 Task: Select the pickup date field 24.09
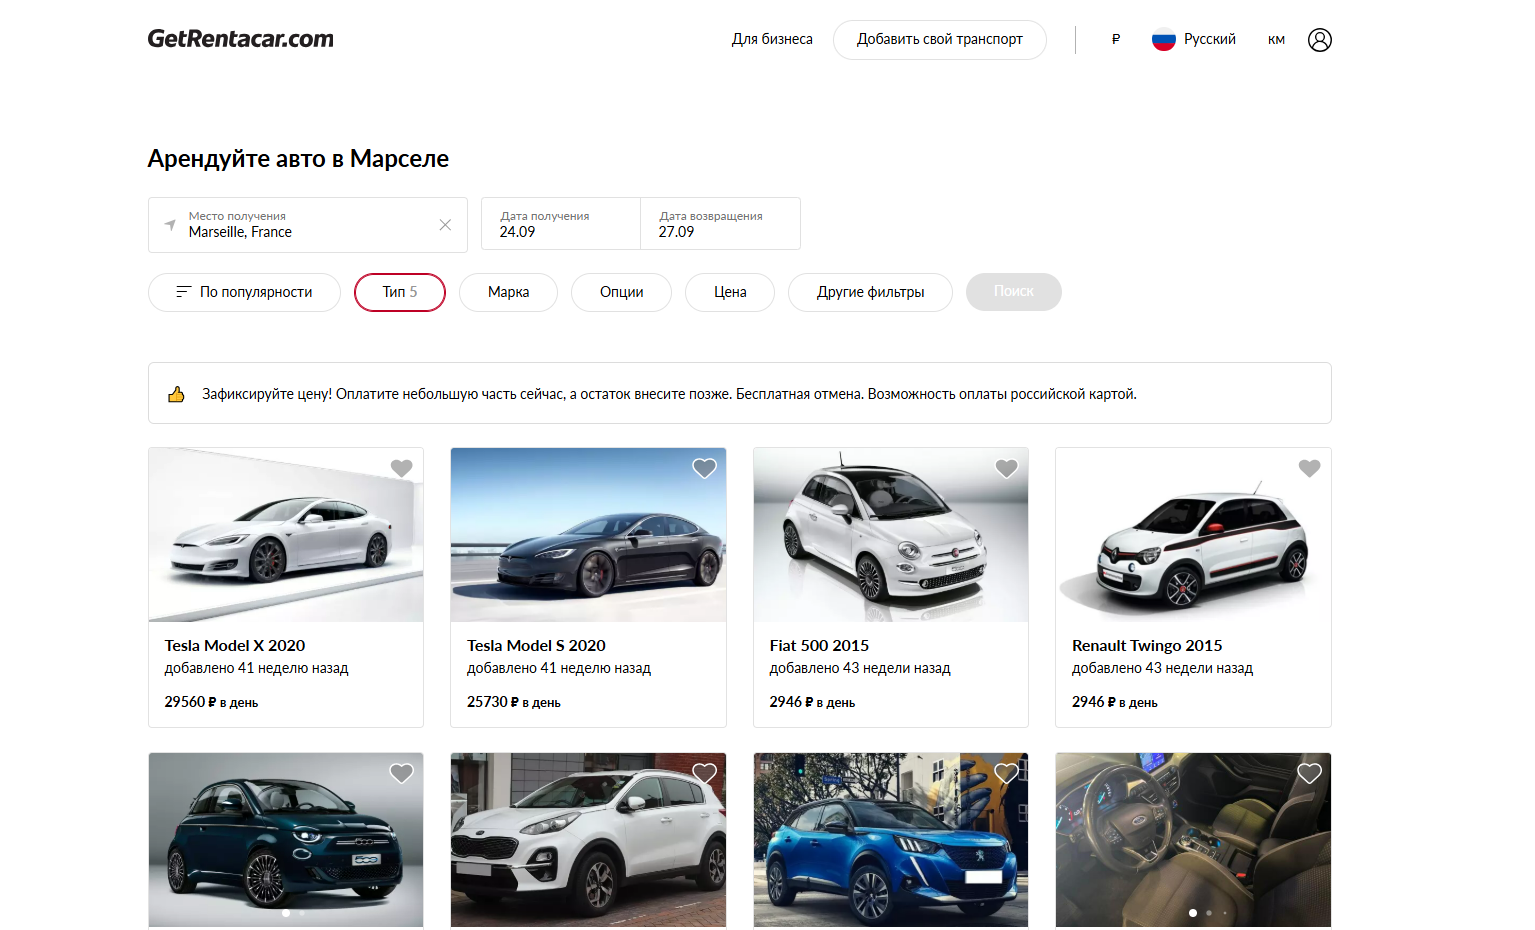560,224
